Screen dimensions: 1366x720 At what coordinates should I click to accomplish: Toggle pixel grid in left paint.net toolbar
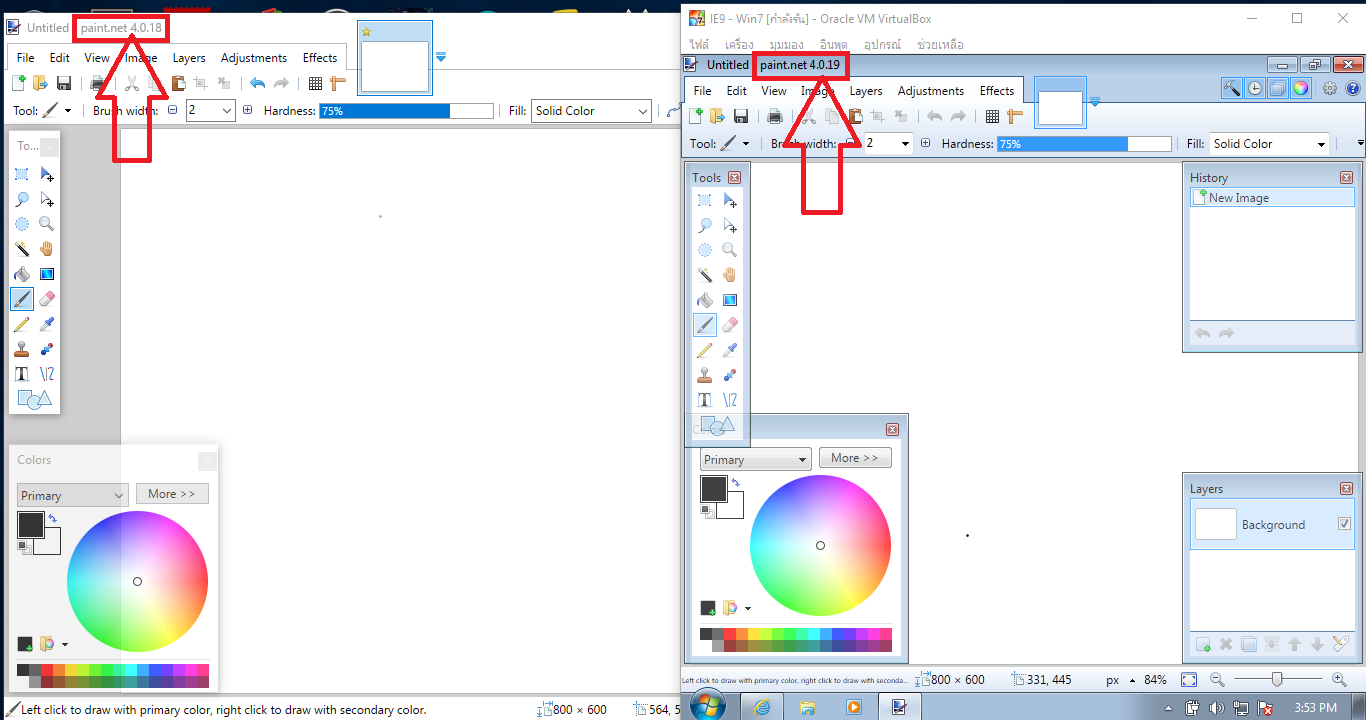[x=315, y=83]
